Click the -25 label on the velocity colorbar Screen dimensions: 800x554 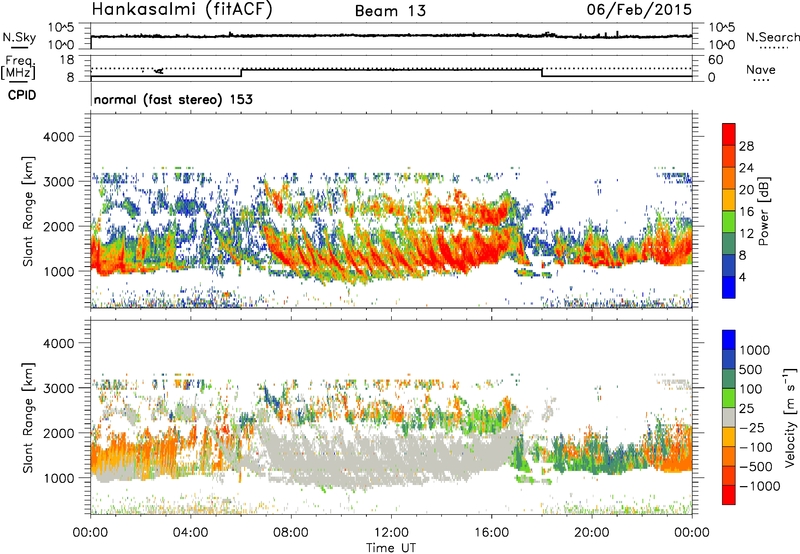coord(751,427)
